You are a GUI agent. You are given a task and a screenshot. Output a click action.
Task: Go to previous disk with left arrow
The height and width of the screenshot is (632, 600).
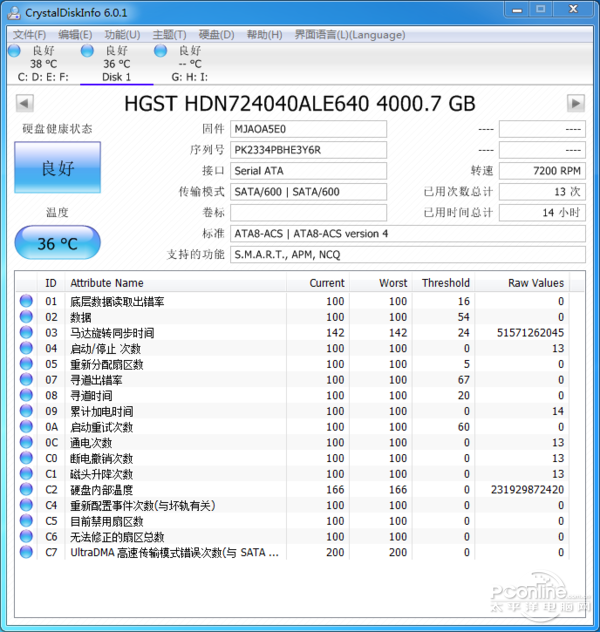[x=25, y=104]
